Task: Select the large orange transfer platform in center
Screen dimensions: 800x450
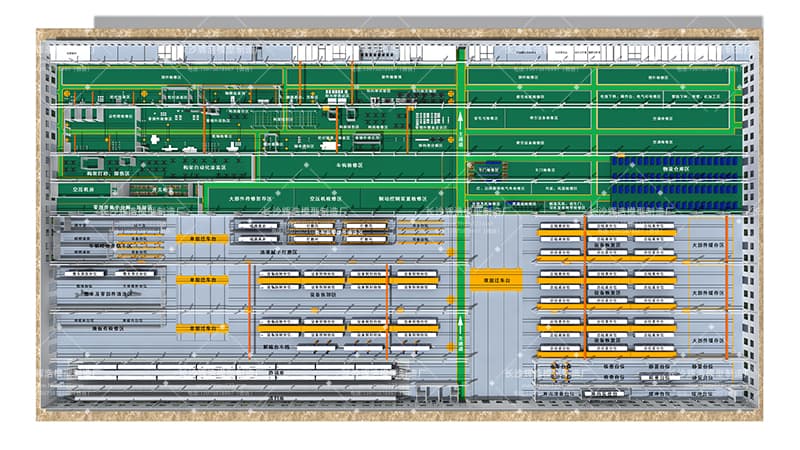Action: [490, 281]
